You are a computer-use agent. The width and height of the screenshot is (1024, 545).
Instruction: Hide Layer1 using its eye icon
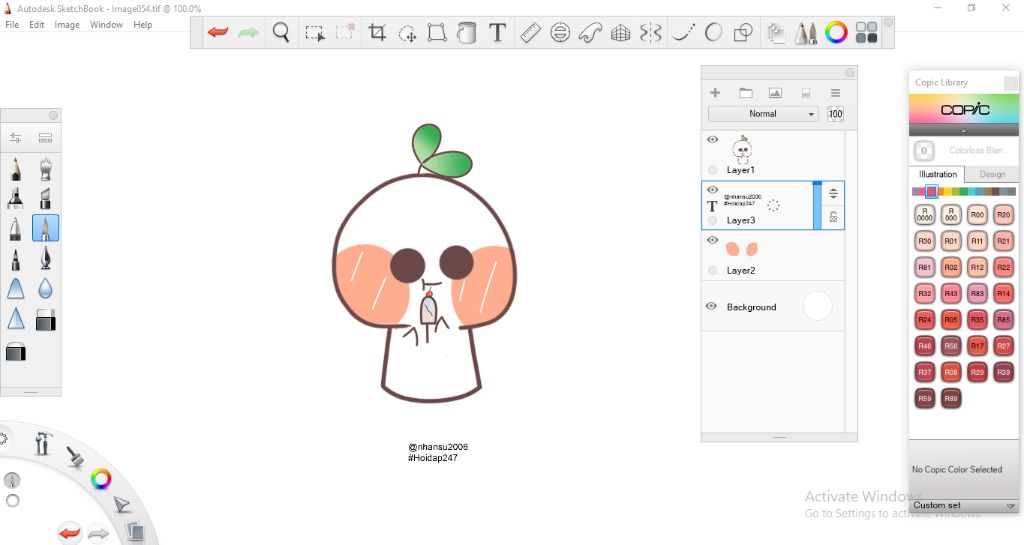click(x=713, y=140)
